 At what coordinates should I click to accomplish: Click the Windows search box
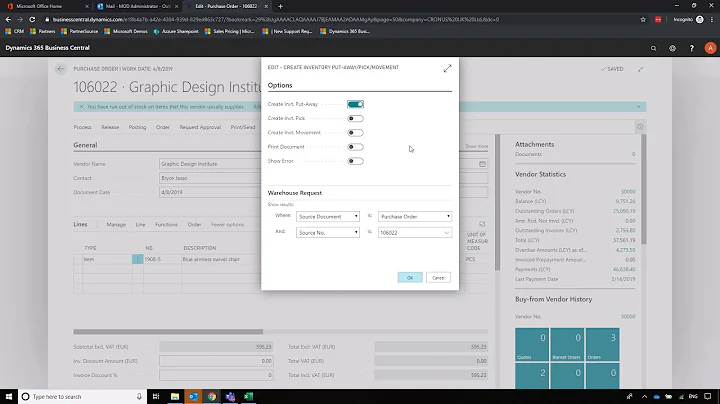[x=83, y=396]
